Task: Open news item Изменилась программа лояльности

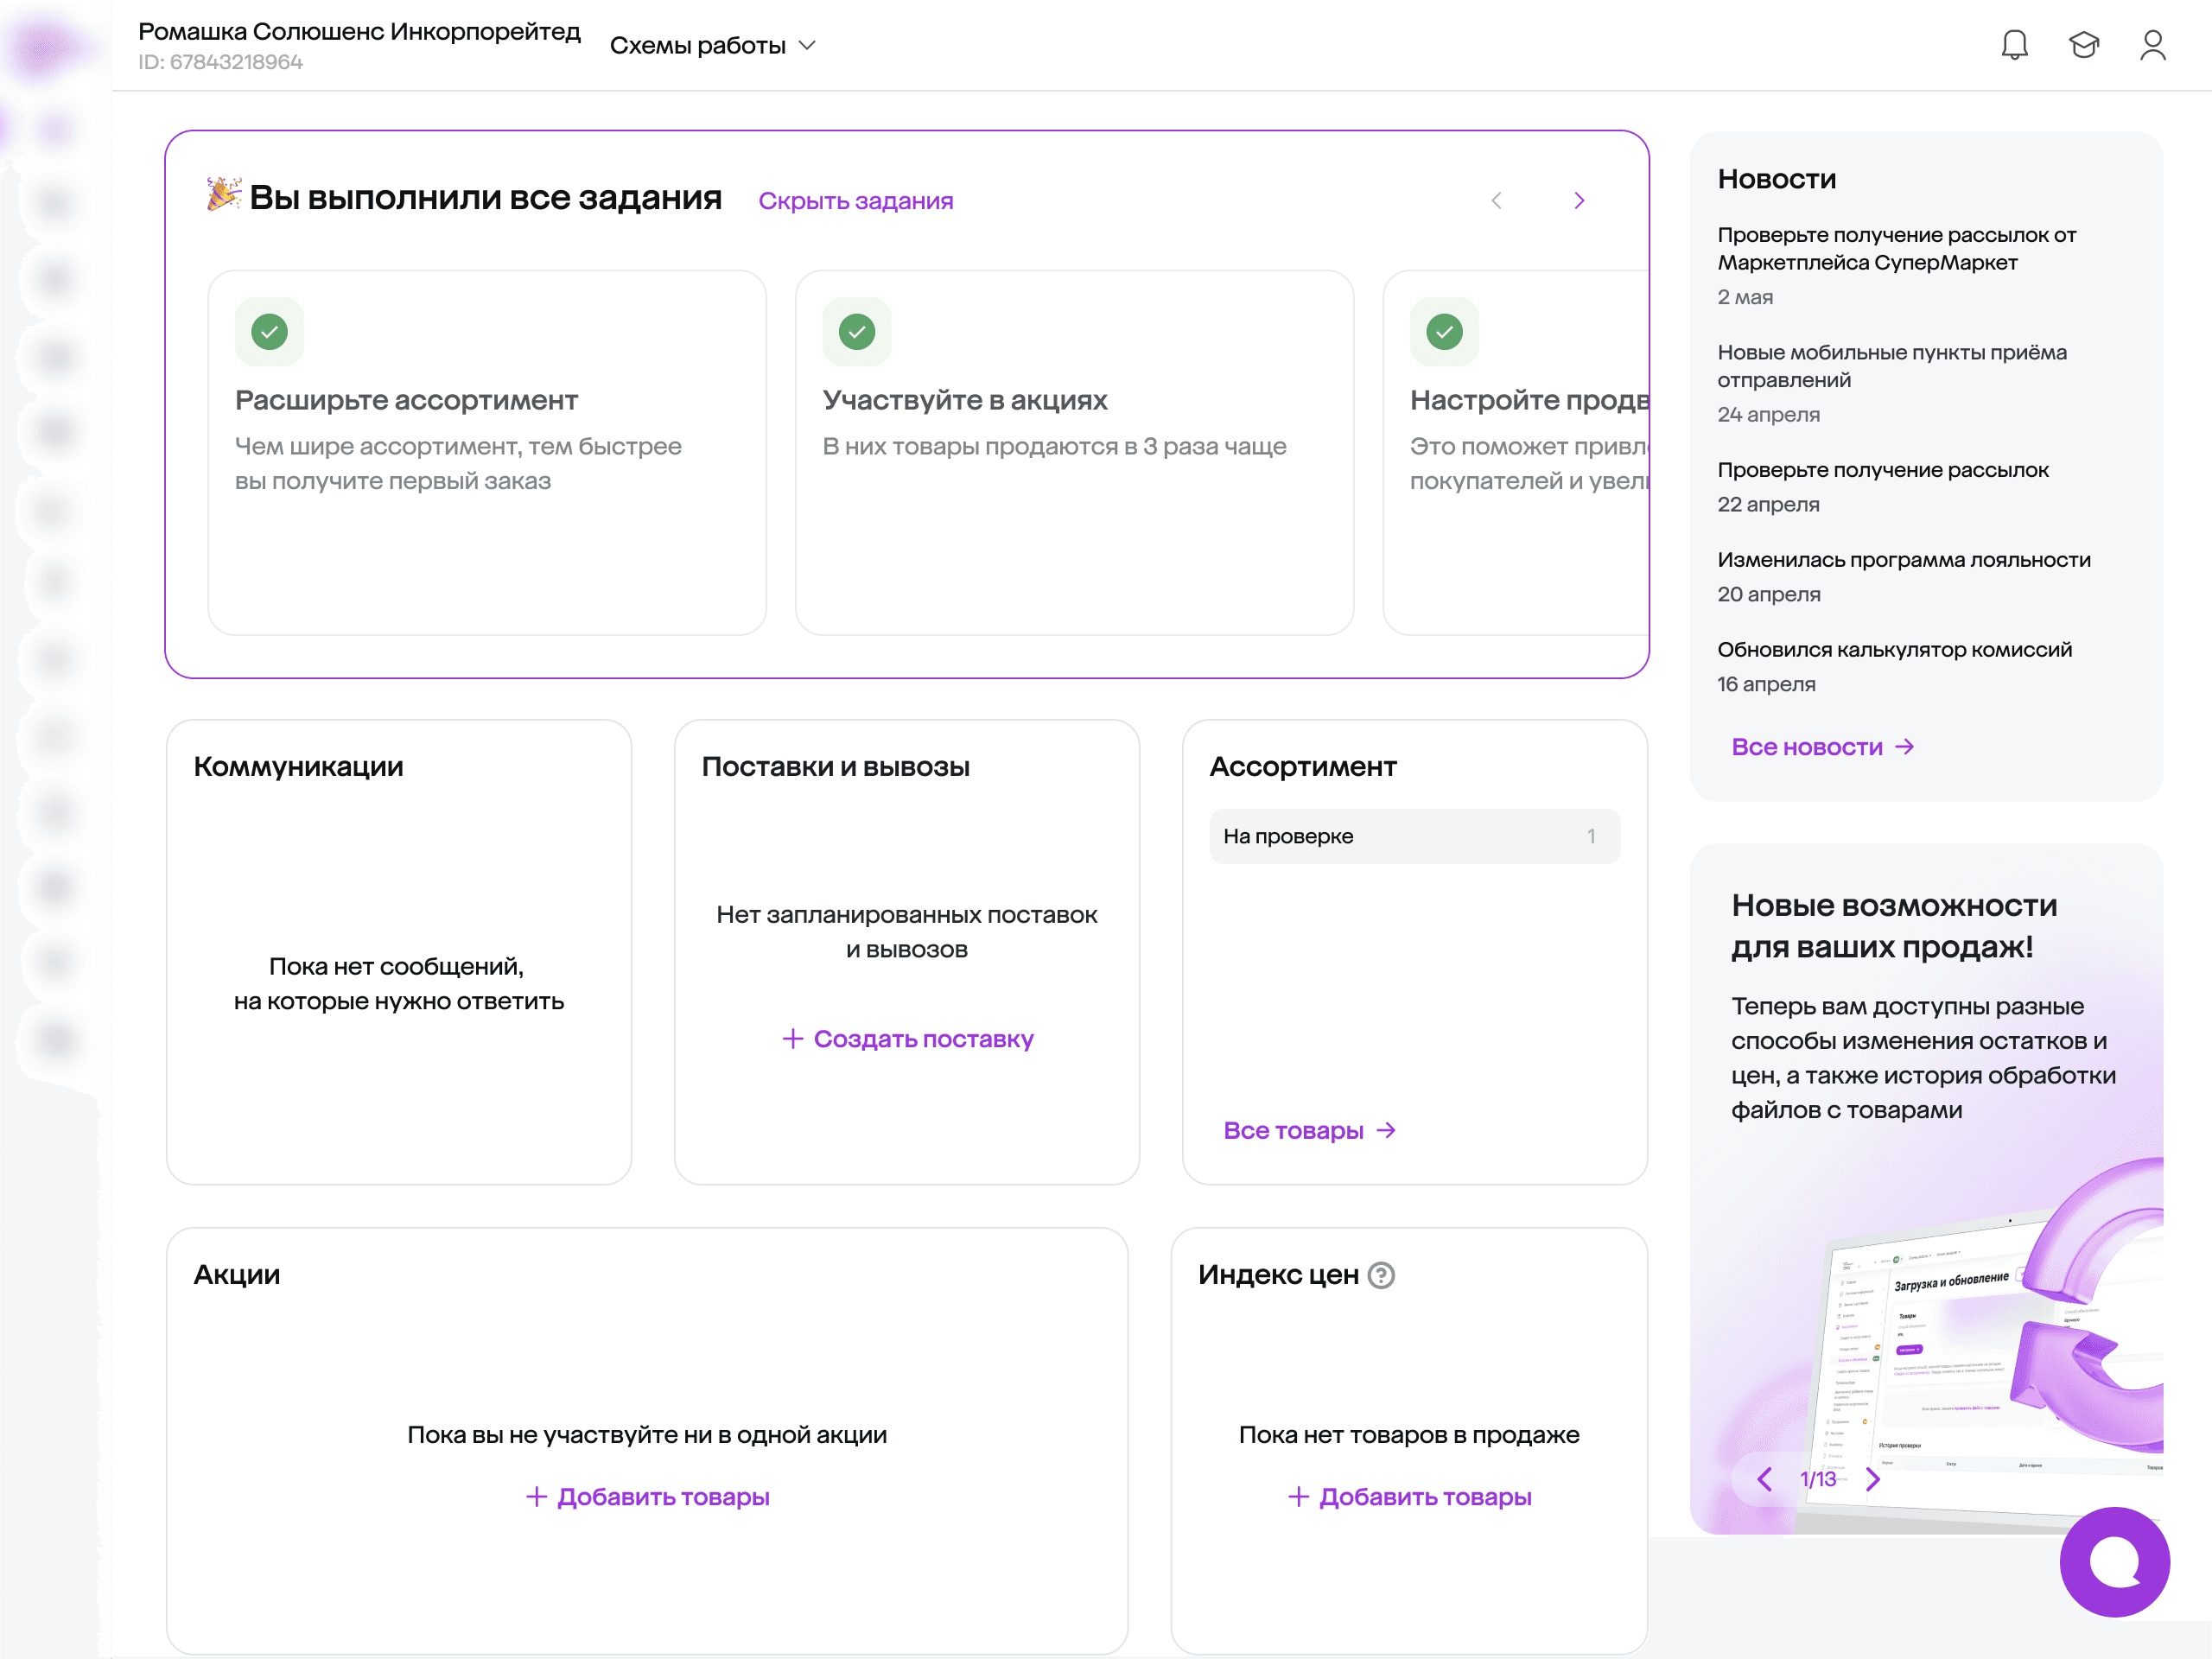Action: click(1903, 560)
